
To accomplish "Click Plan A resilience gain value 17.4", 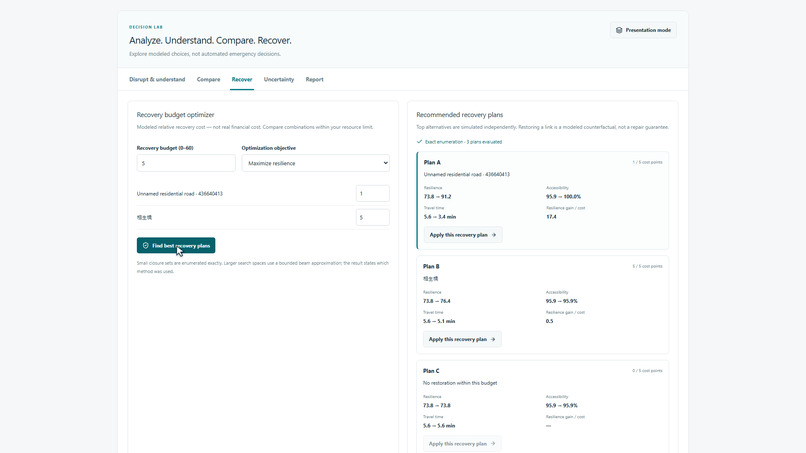I will point(551,217).
